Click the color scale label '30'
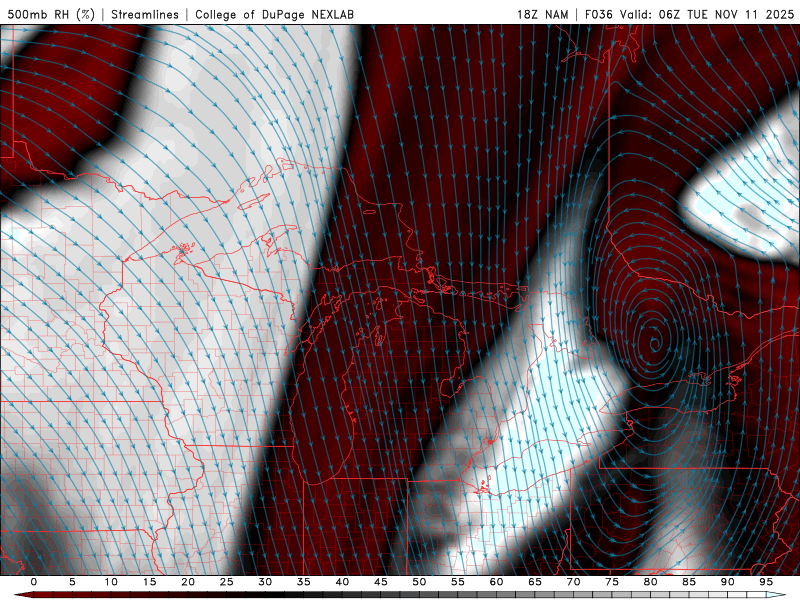Viewport: 800px width, 600px height. (x=265, y=582)
